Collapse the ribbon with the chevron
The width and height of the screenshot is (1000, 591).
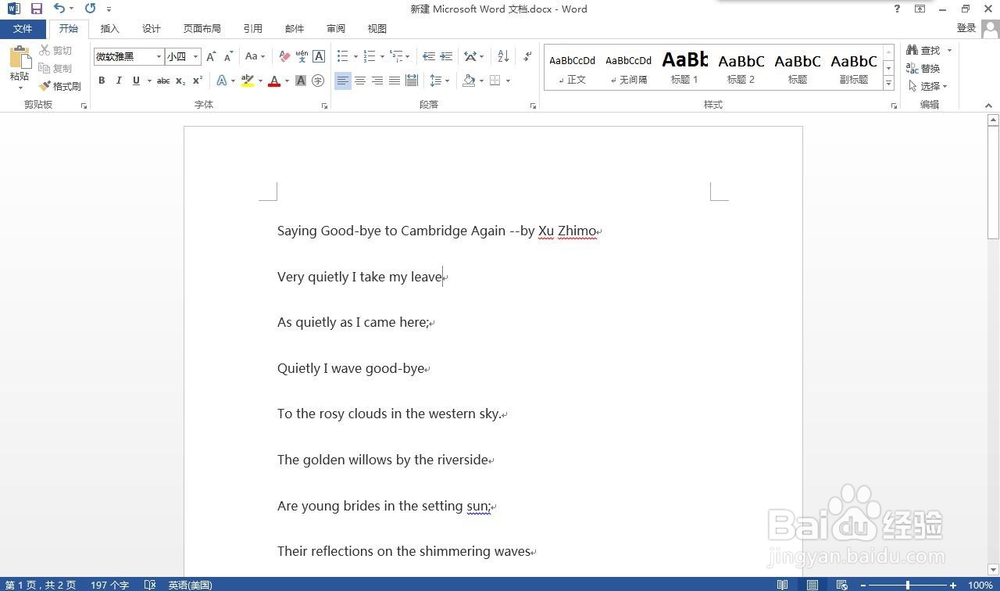pyautogui.click(x=989, y=106)
